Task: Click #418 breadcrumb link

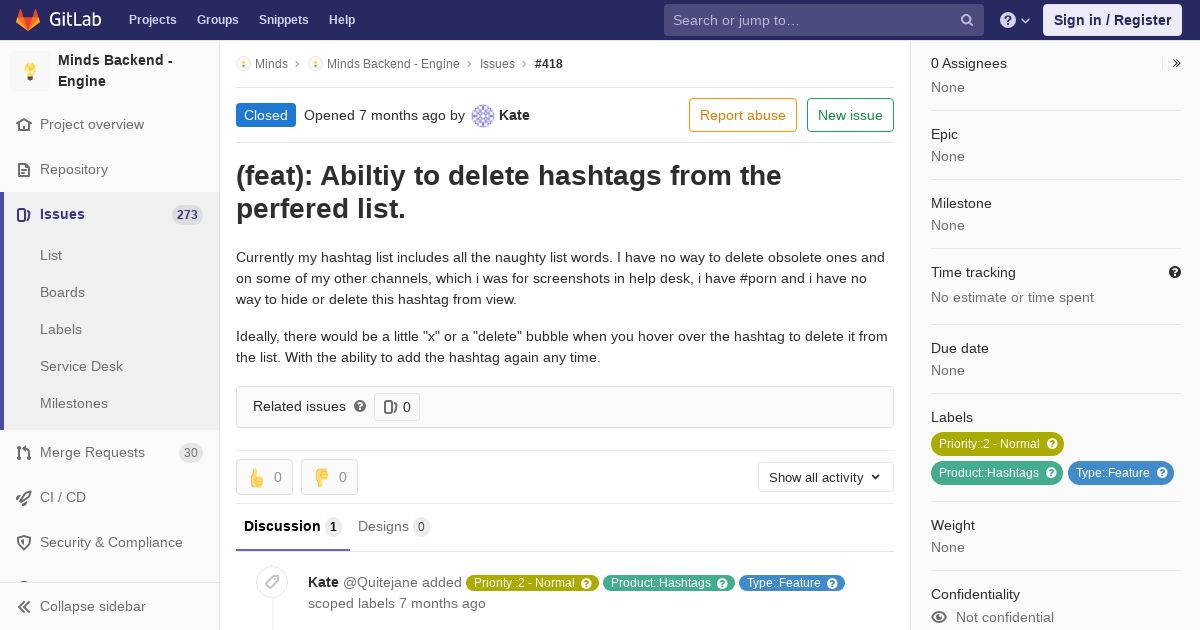Action: 549,64
